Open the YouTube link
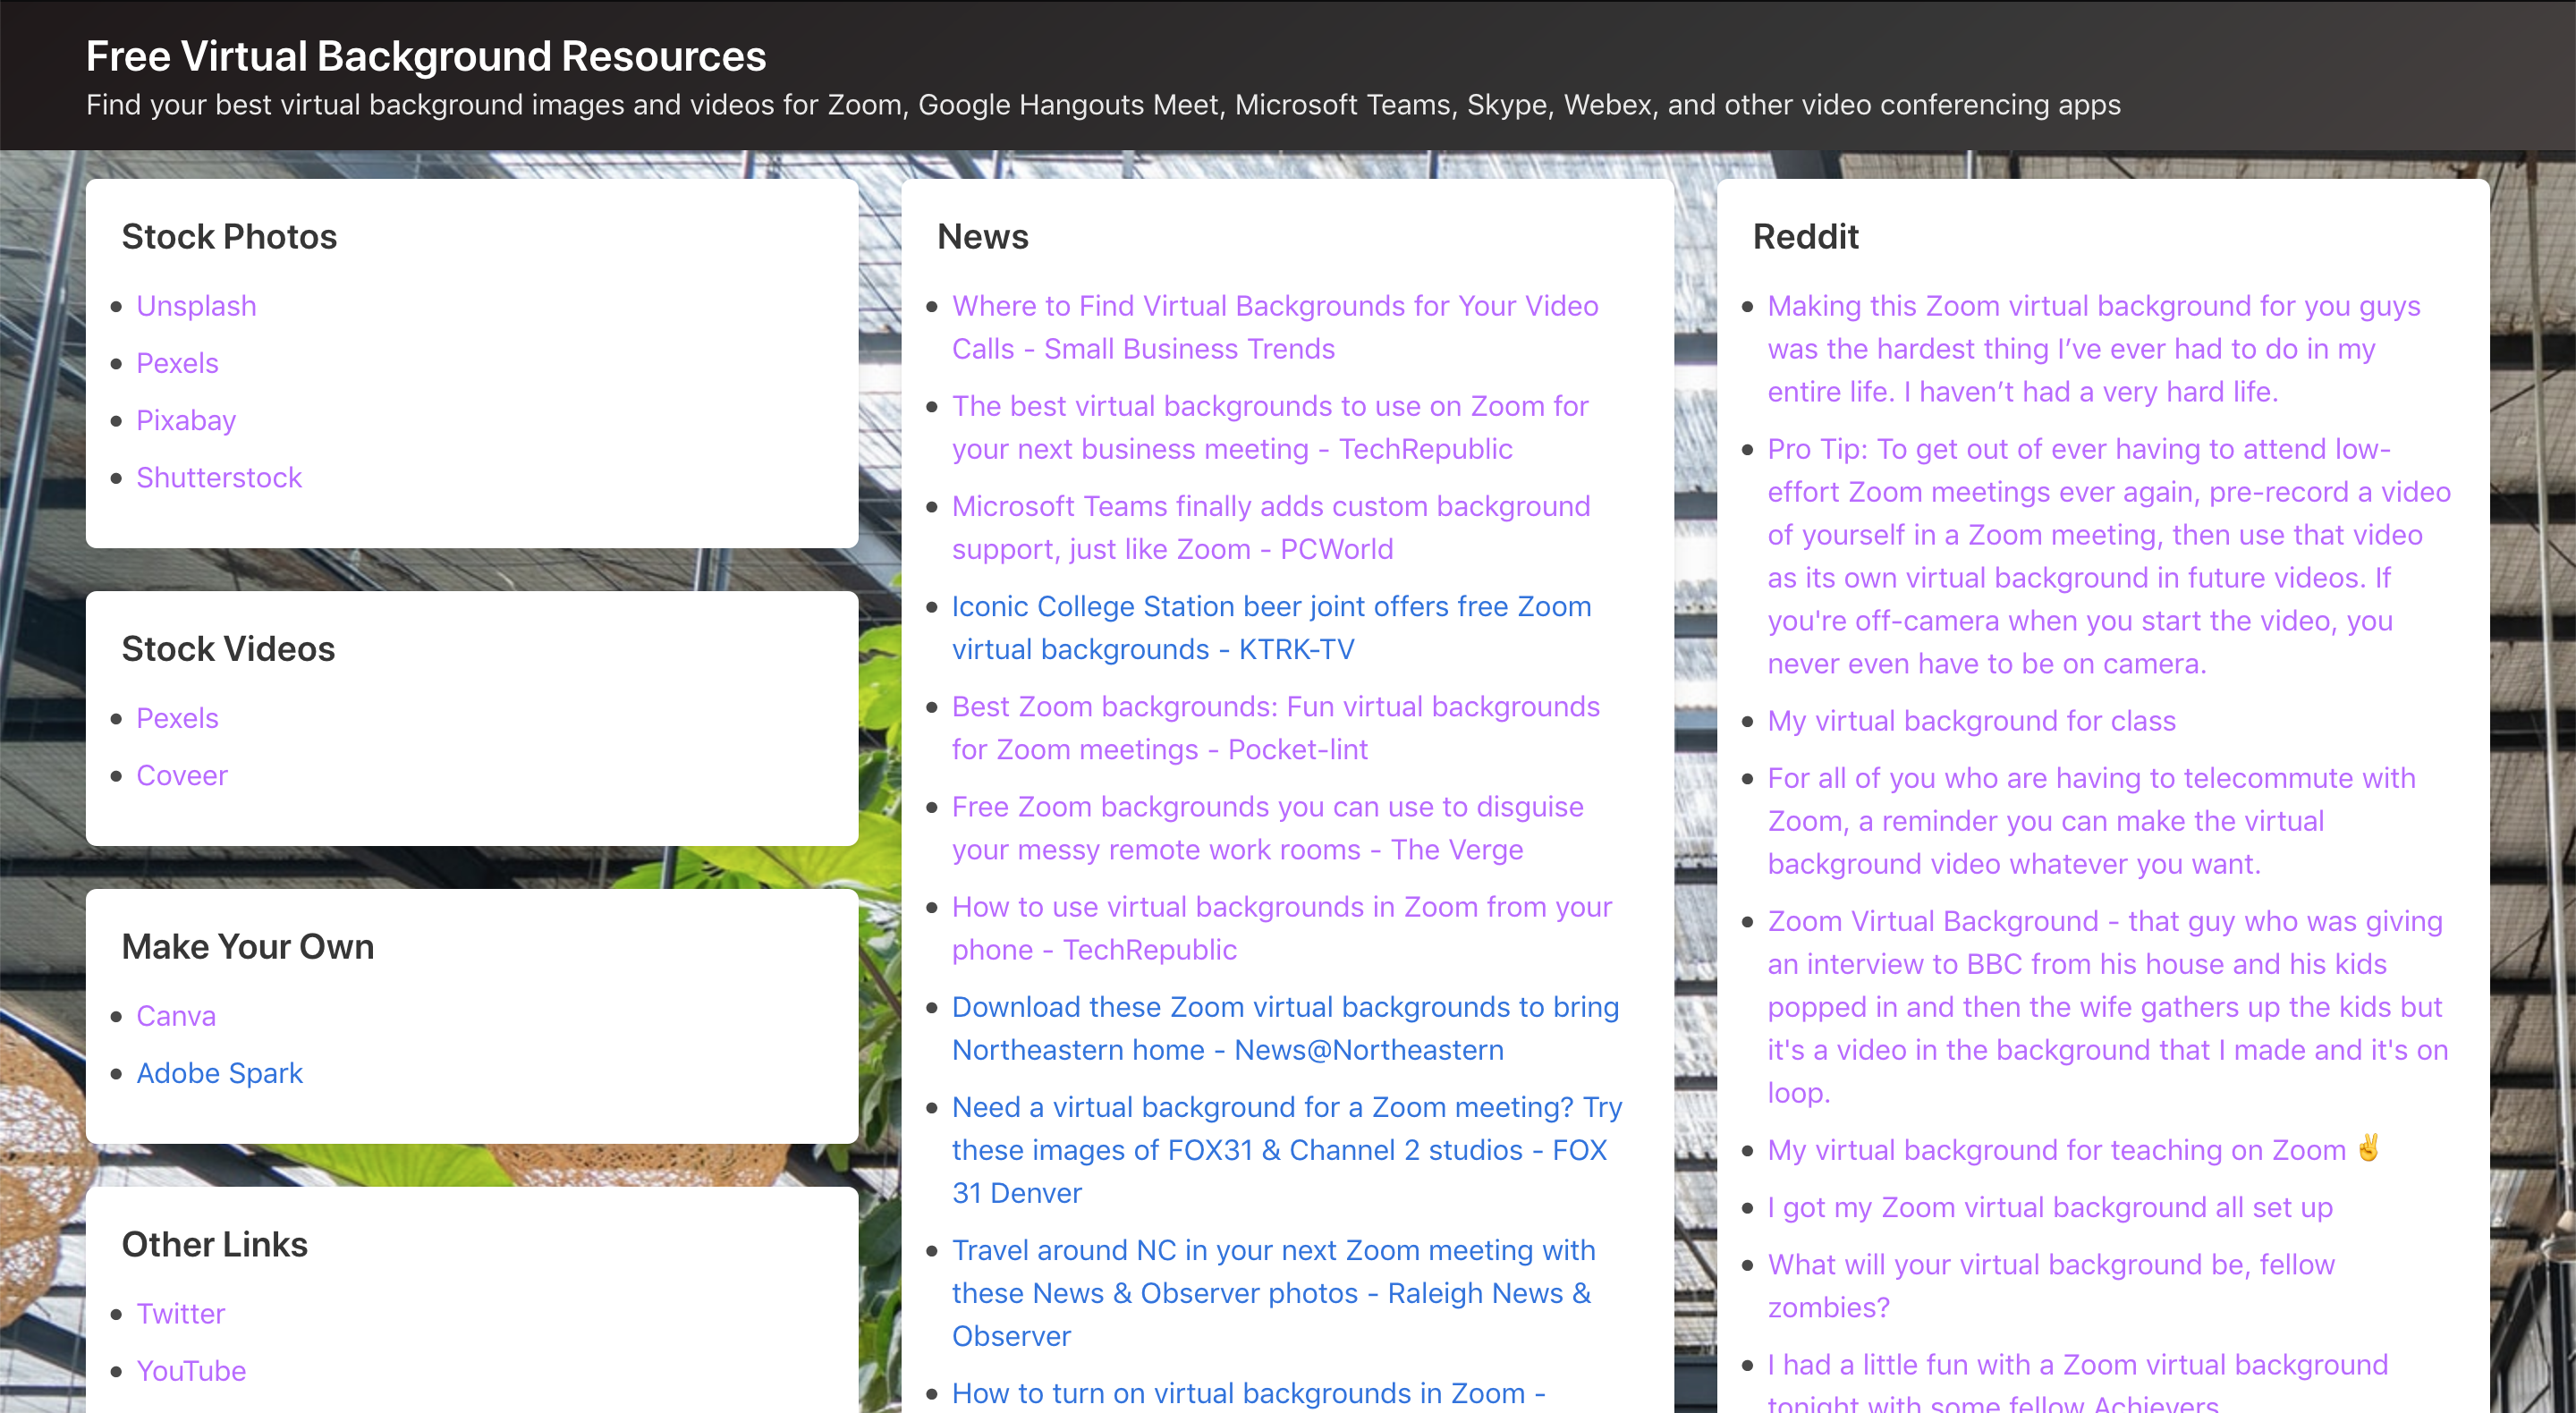The height and width of the screenshot is (1413, 2576). click(191, 1370)
